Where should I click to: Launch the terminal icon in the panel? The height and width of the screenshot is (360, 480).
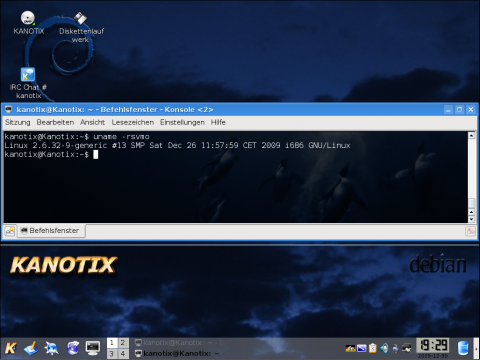[93, 348]
